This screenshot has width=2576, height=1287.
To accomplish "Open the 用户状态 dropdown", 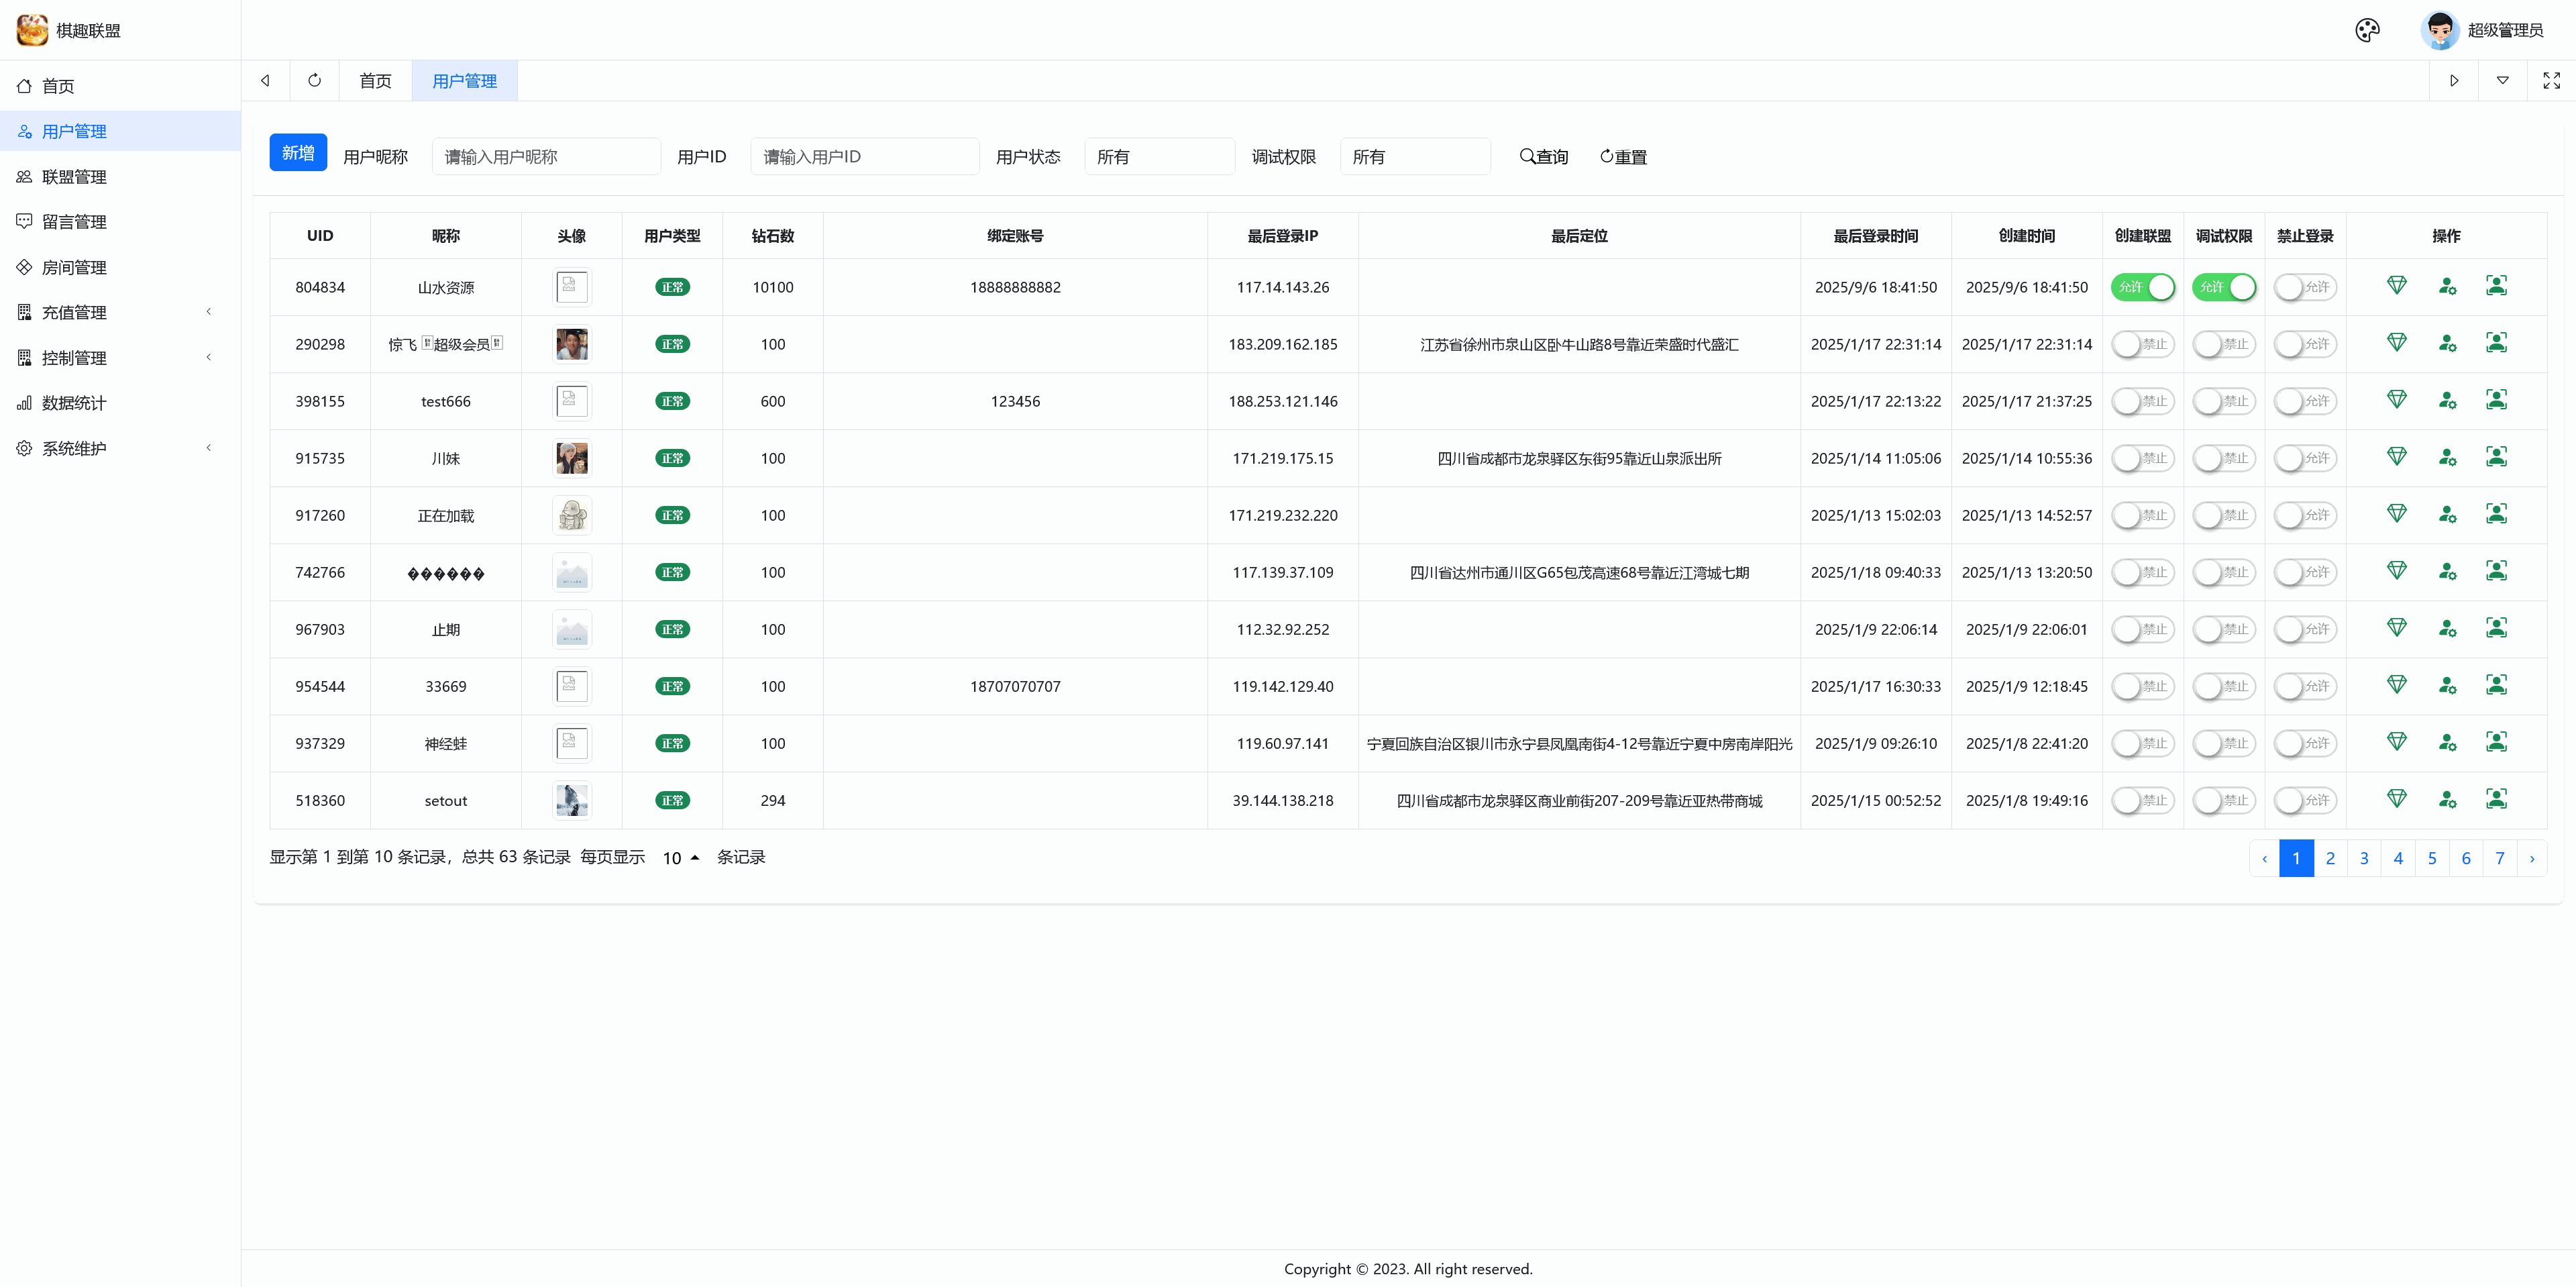I will pos(1159,157).
